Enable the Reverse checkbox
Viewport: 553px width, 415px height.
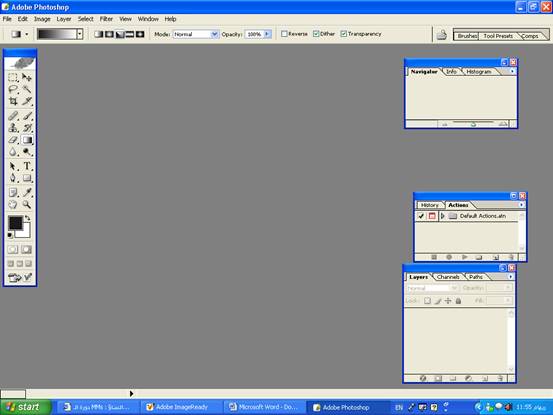click(284, 34)
